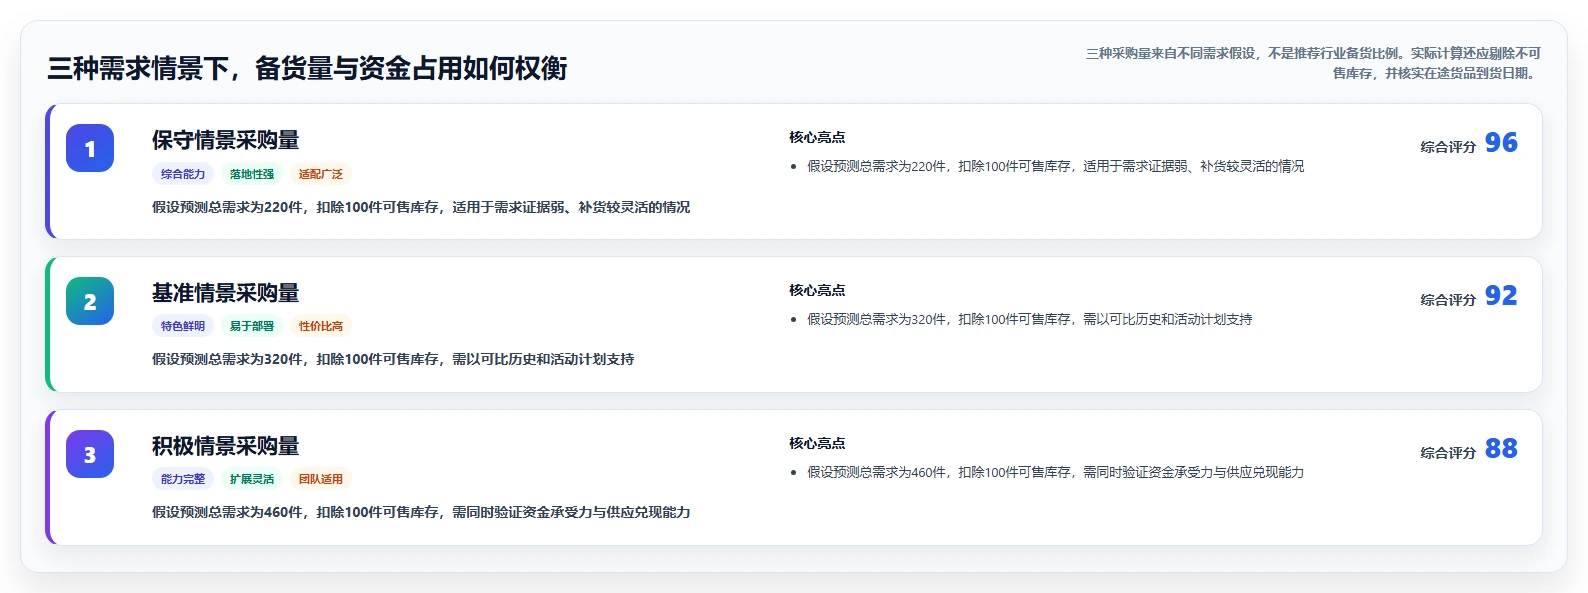This screenshot has width=1588, height=593.
Task: Click 综合评分 label beside 92
Action: coord(1448,300)
